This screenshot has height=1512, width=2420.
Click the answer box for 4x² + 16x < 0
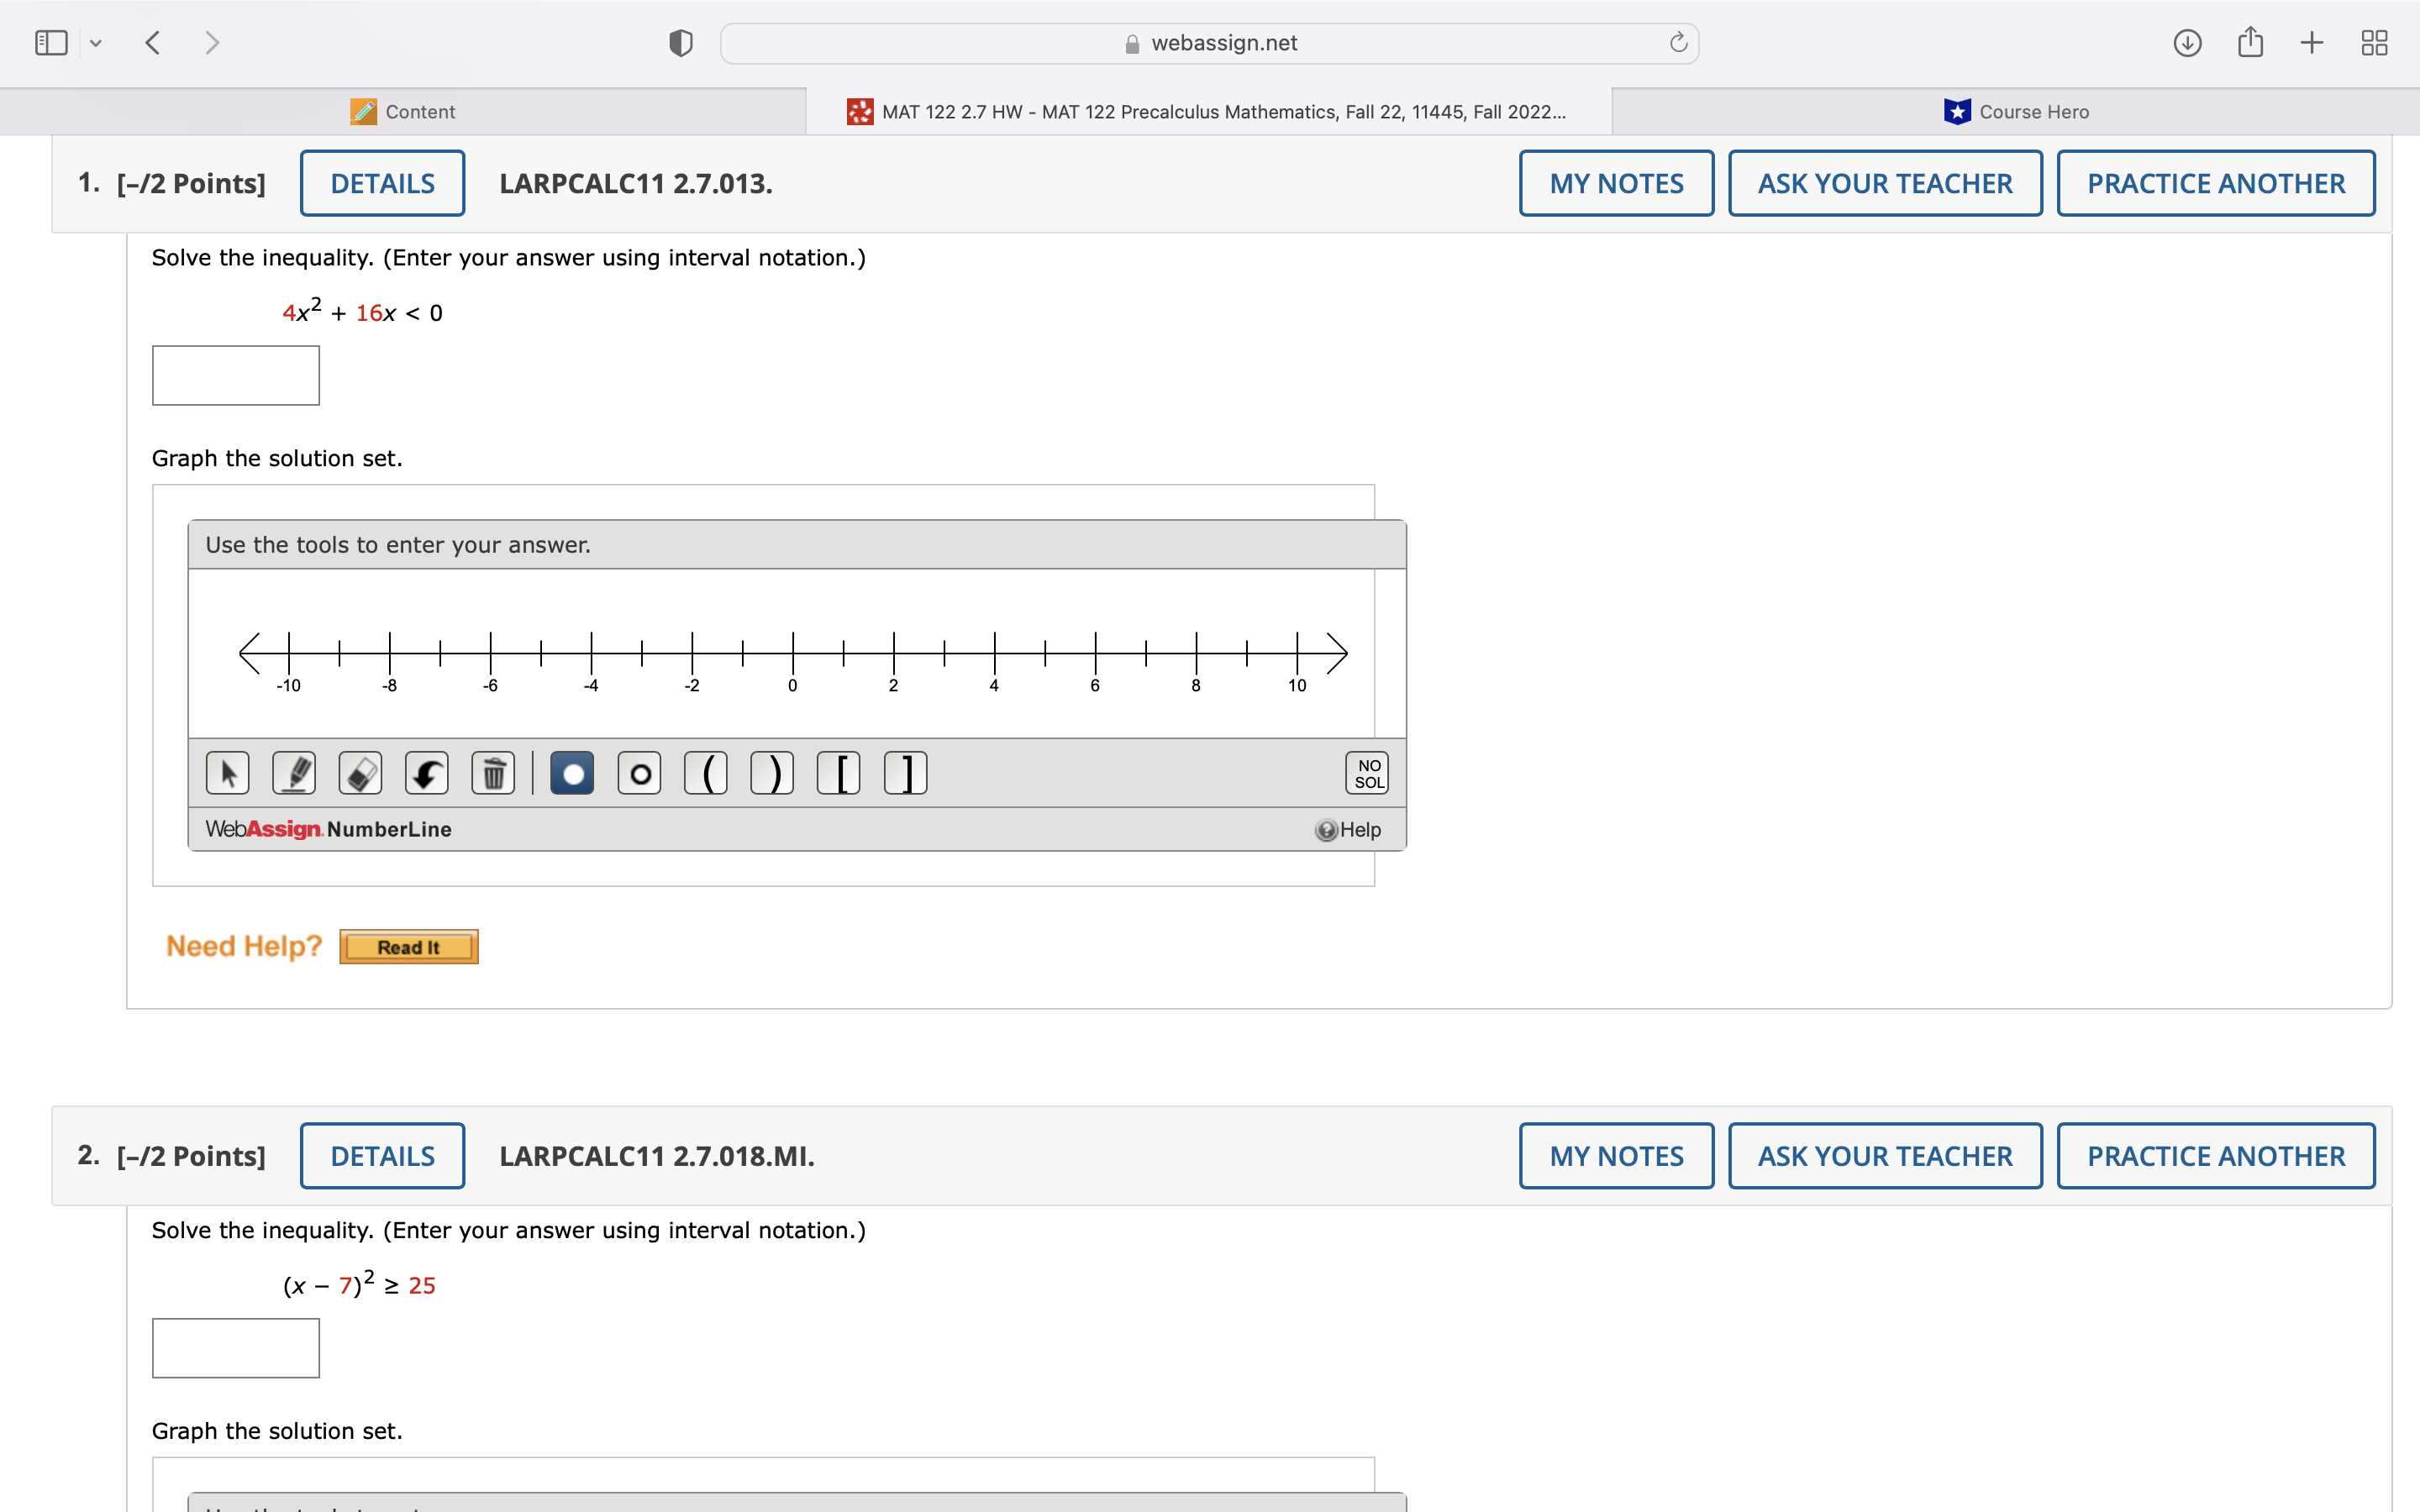[236, 376]
